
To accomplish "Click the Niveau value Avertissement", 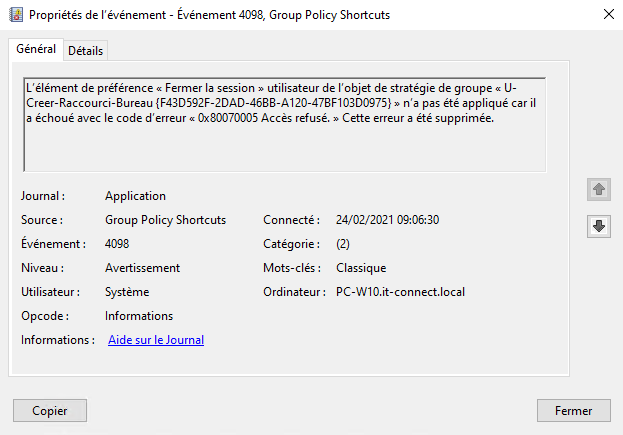I will 142,268.
